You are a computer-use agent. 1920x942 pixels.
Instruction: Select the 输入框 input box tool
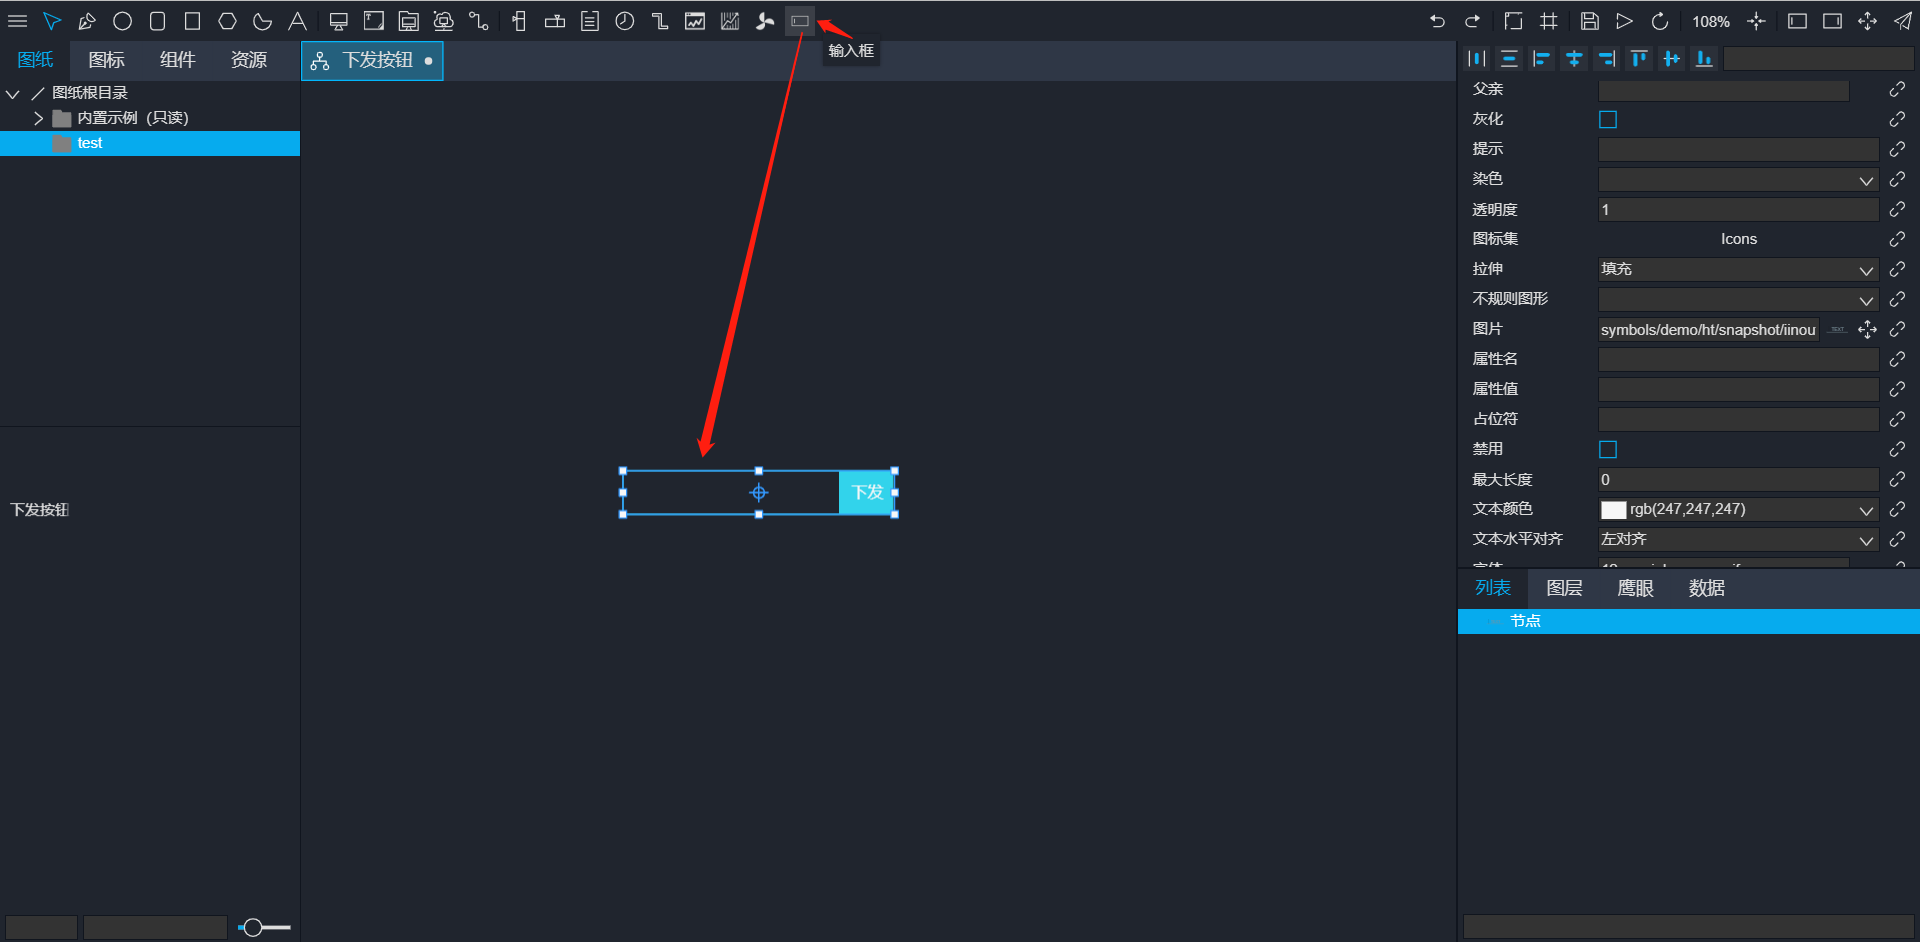pos(799,21)
